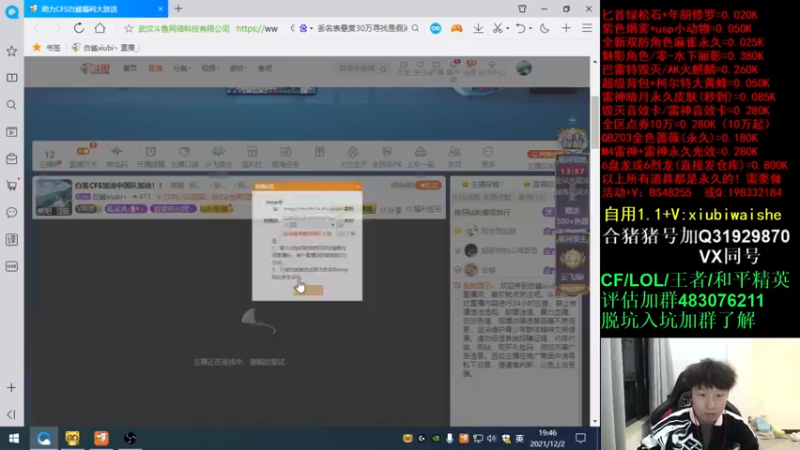Open the scissors screenshot tool
This screenshot has height=450, width=800.
497,29
